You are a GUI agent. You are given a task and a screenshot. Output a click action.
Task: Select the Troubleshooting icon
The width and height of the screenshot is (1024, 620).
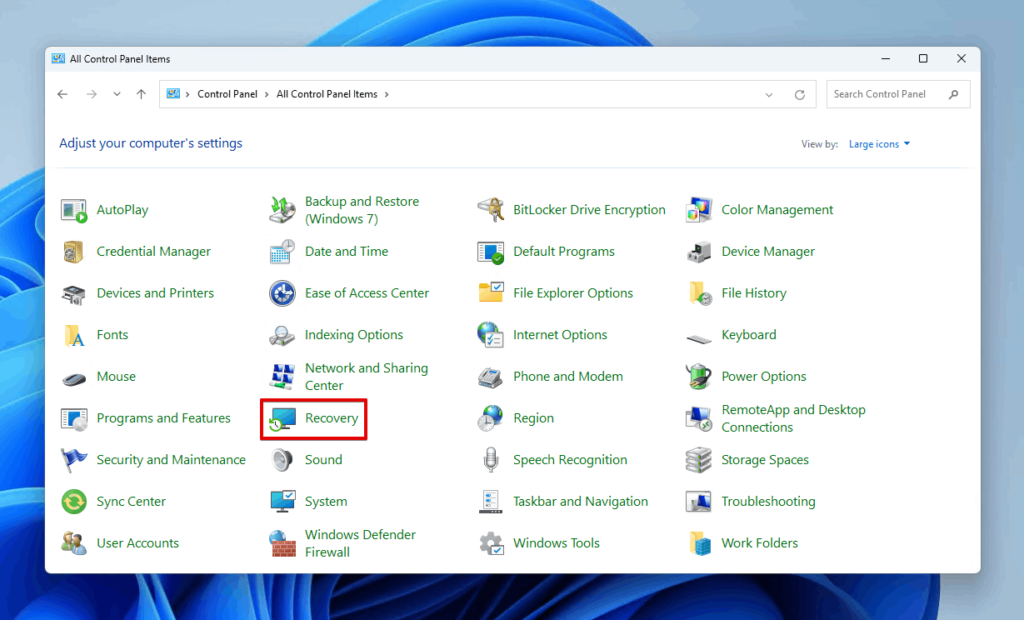771,501
